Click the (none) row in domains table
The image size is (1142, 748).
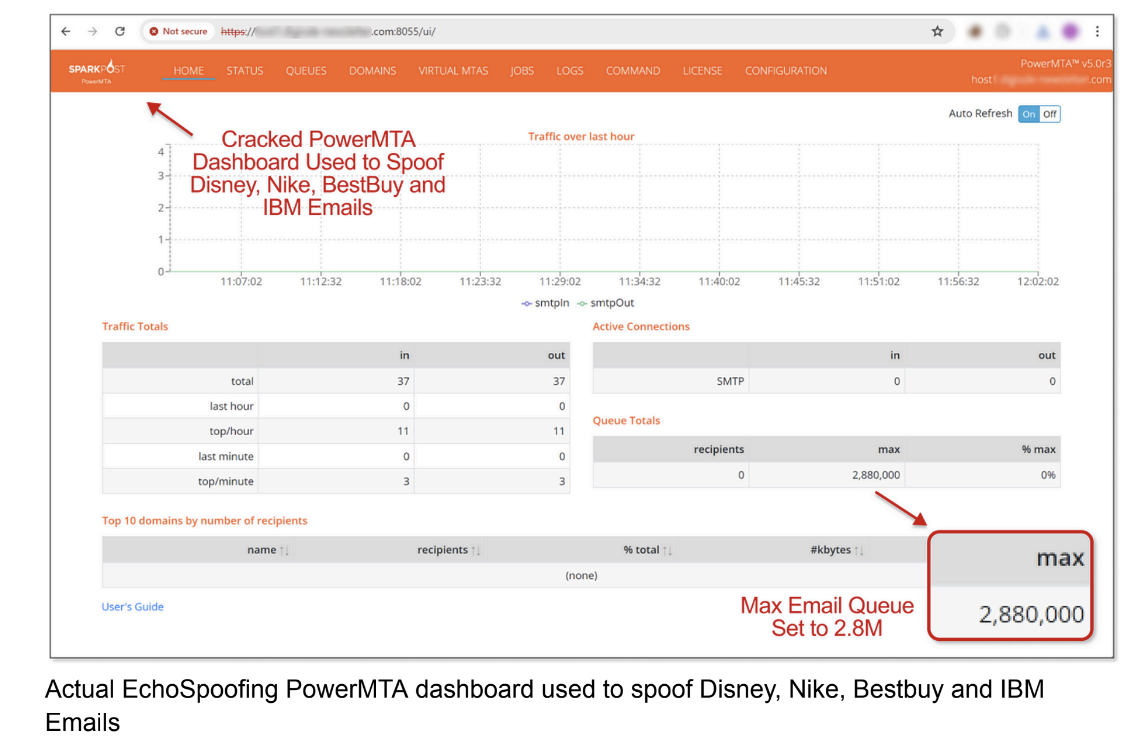(581, 575)
